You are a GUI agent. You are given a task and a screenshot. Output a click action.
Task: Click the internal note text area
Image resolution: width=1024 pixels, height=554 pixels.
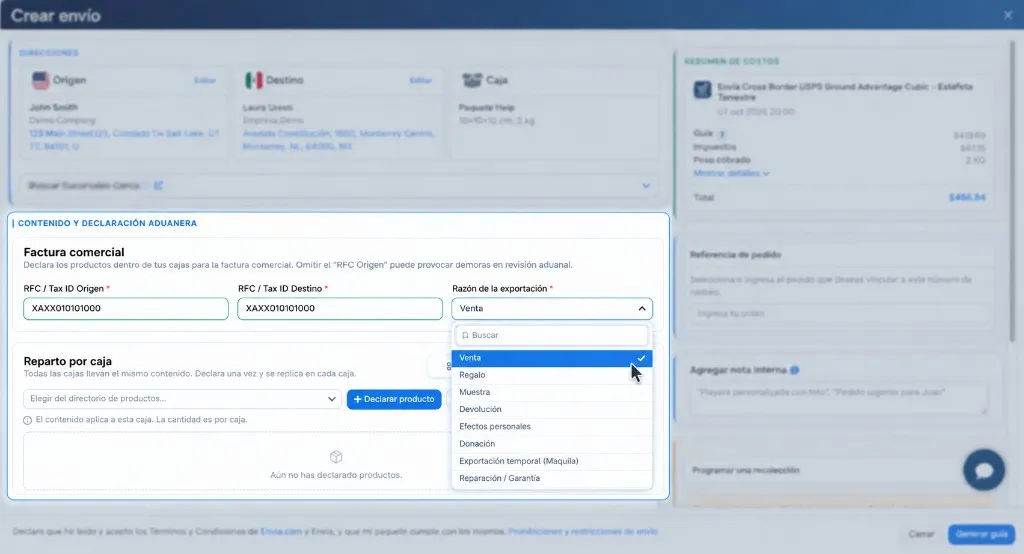coord(839,399)
